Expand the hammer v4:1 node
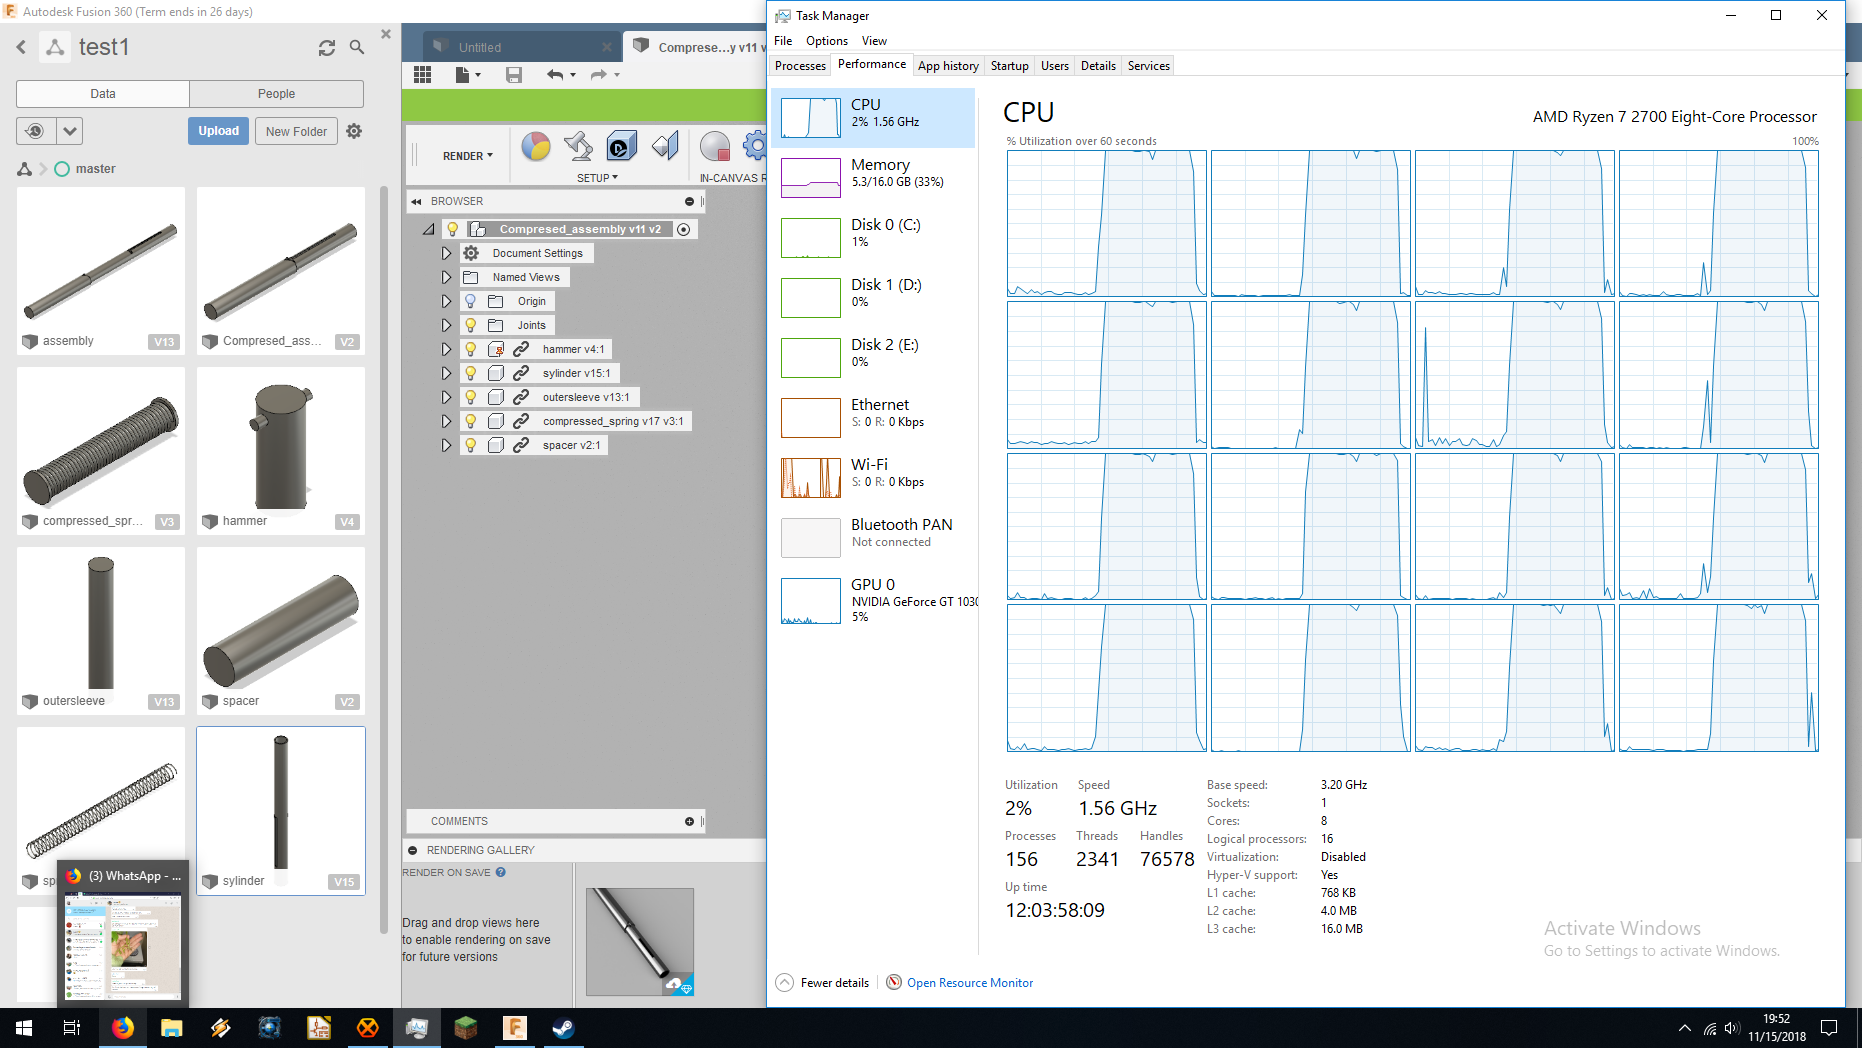This screenshot has width=1862, height=1048. pyautogui.click(x=446, y=349)
